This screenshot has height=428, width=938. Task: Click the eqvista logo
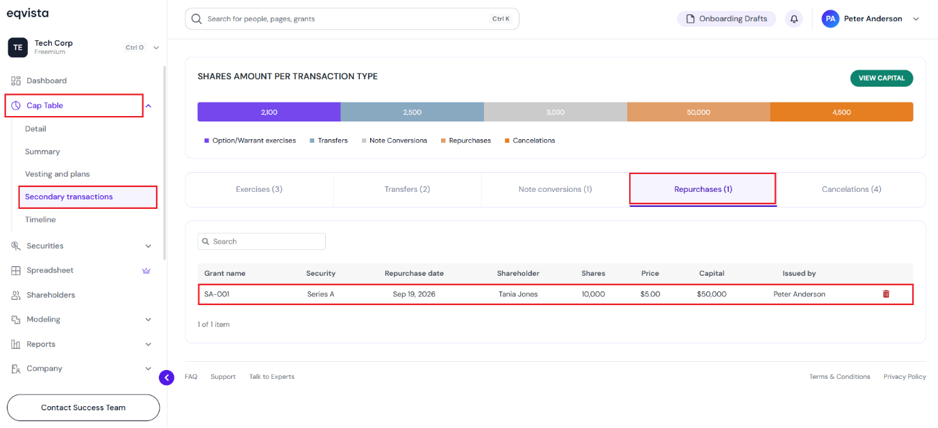(28, 14)
